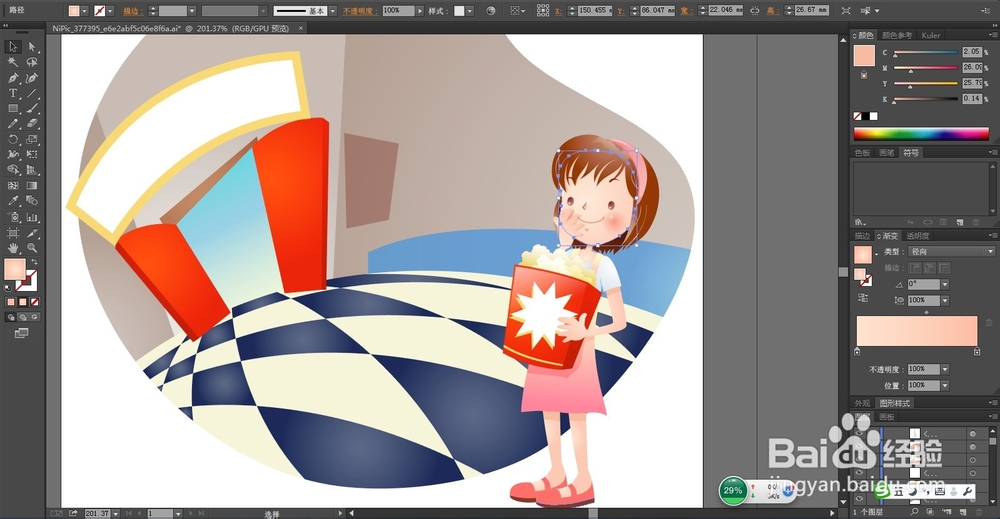Open gradient angle dropdown arrow

[x=945, y=284]
